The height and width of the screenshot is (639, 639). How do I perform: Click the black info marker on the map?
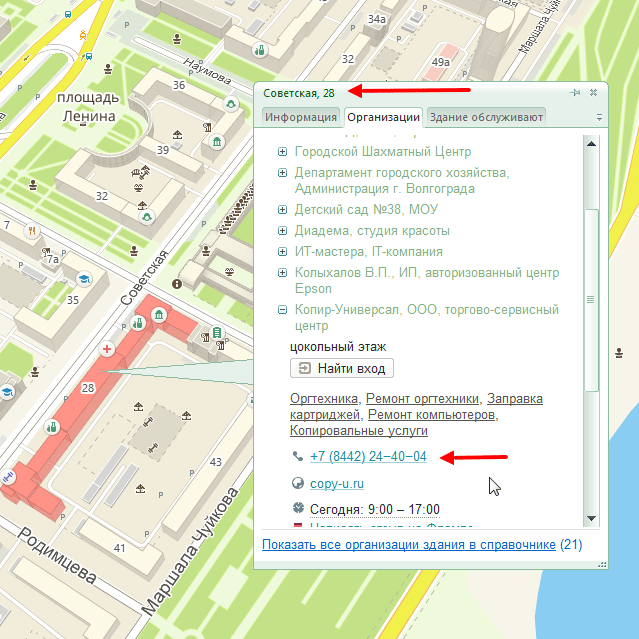tap(177, 284)
